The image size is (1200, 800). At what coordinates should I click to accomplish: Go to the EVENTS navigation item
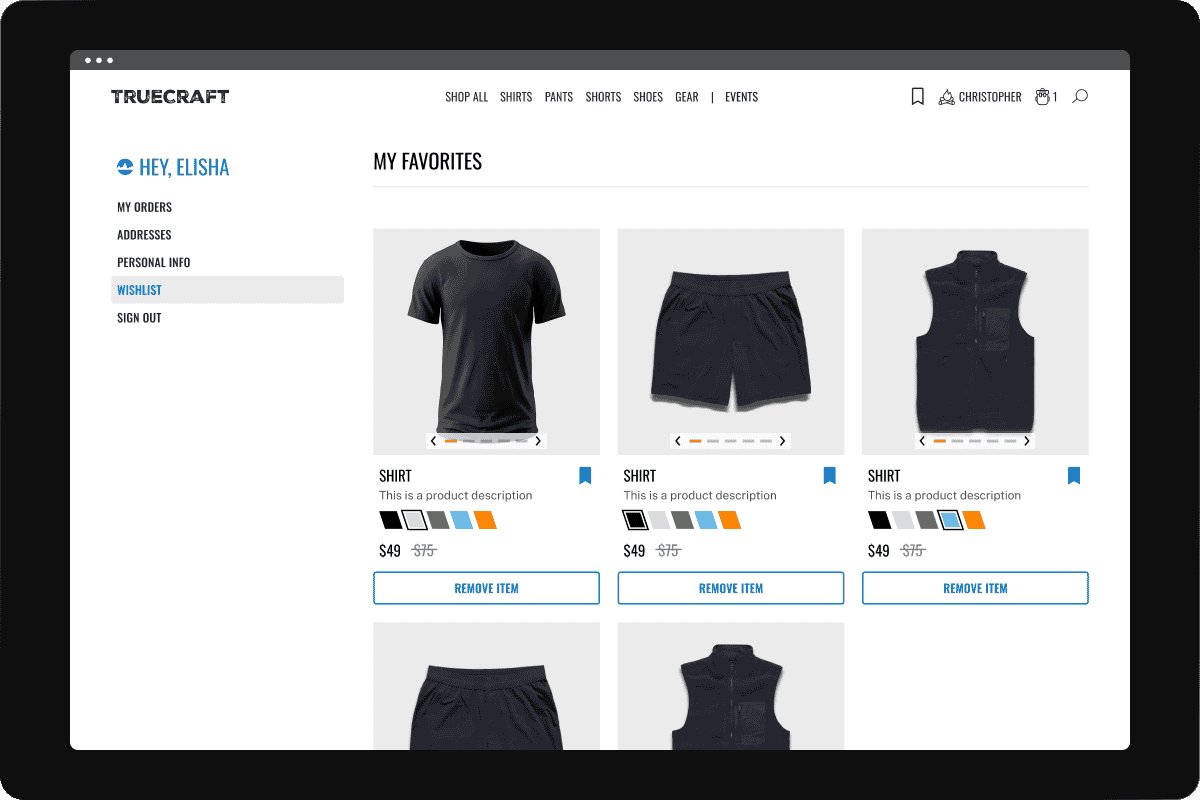(x=742, y=97)
